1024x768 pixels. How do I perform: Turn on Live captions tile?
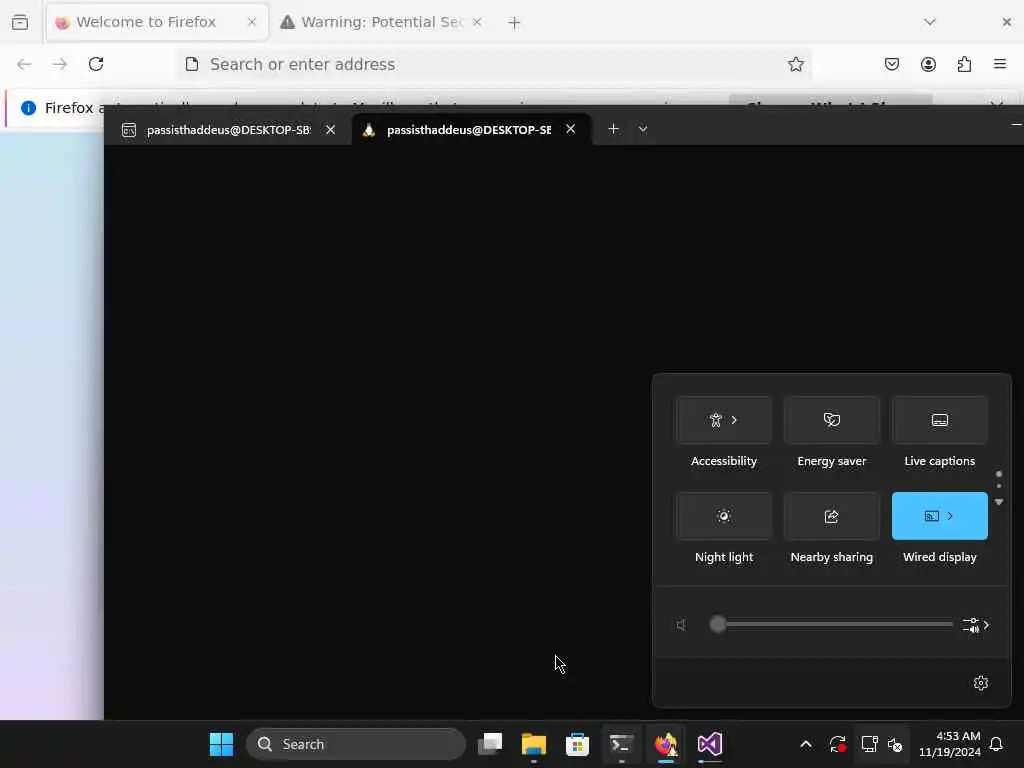click(x=939, y=420)
